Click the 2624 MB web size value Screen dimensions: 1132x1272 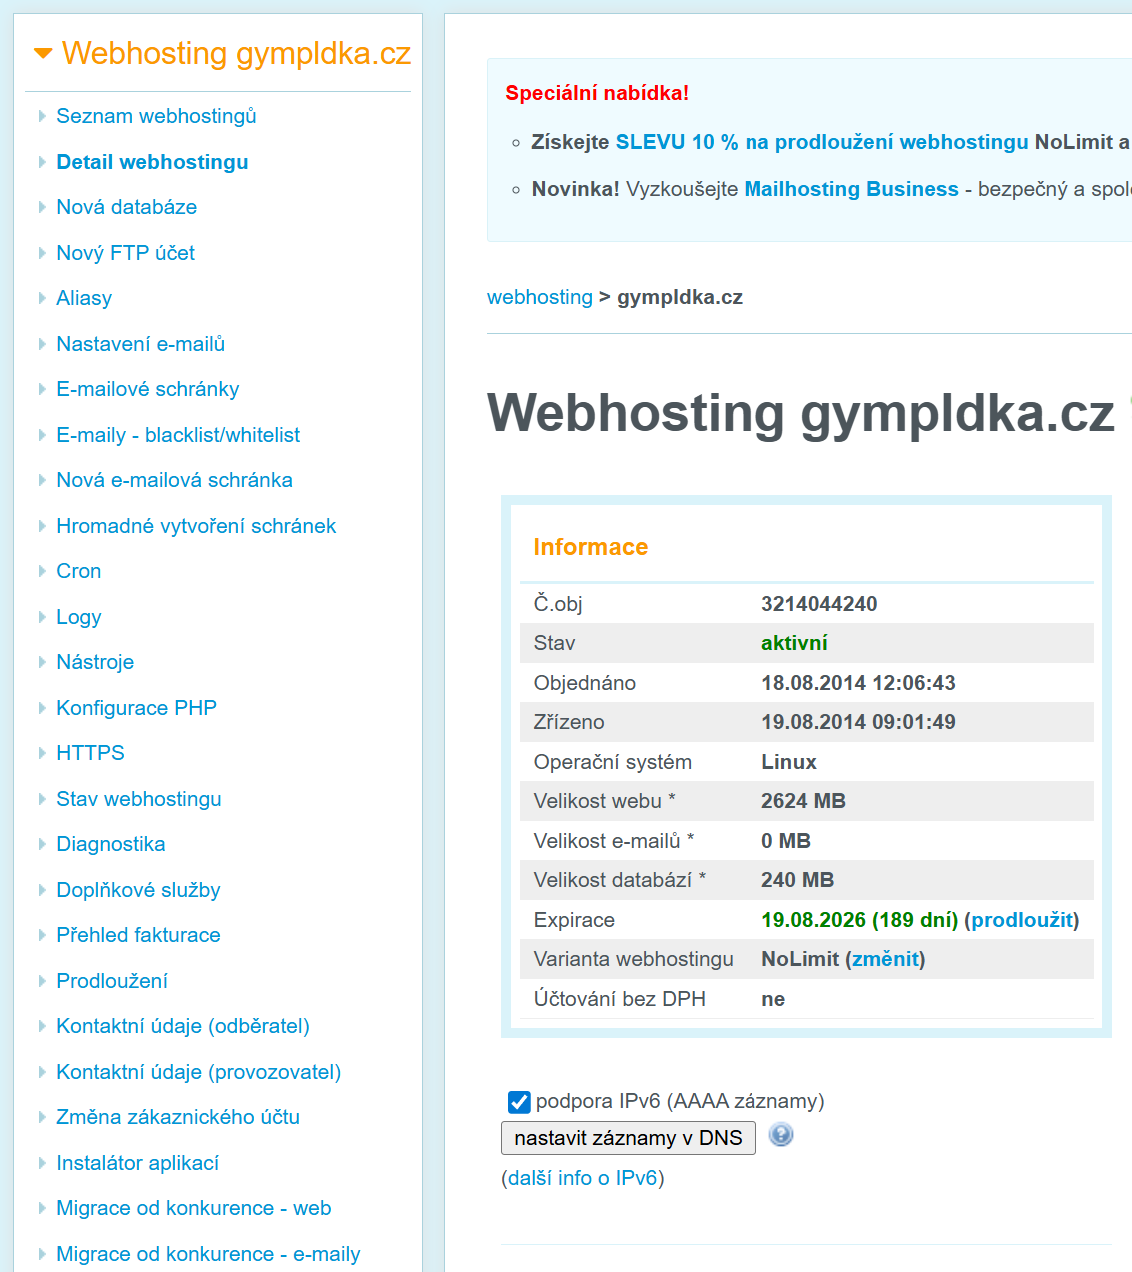pos(803,801)
